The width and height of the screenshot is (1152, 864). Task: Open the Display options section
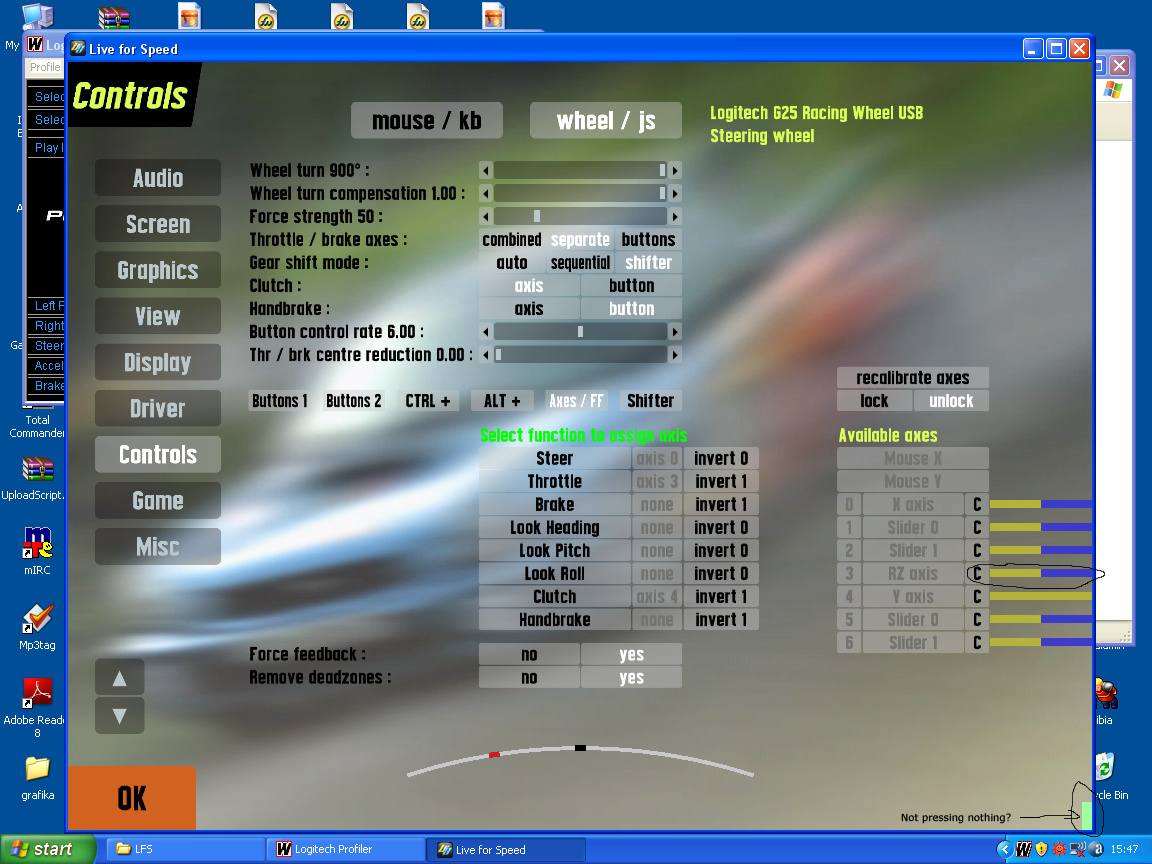158,362
